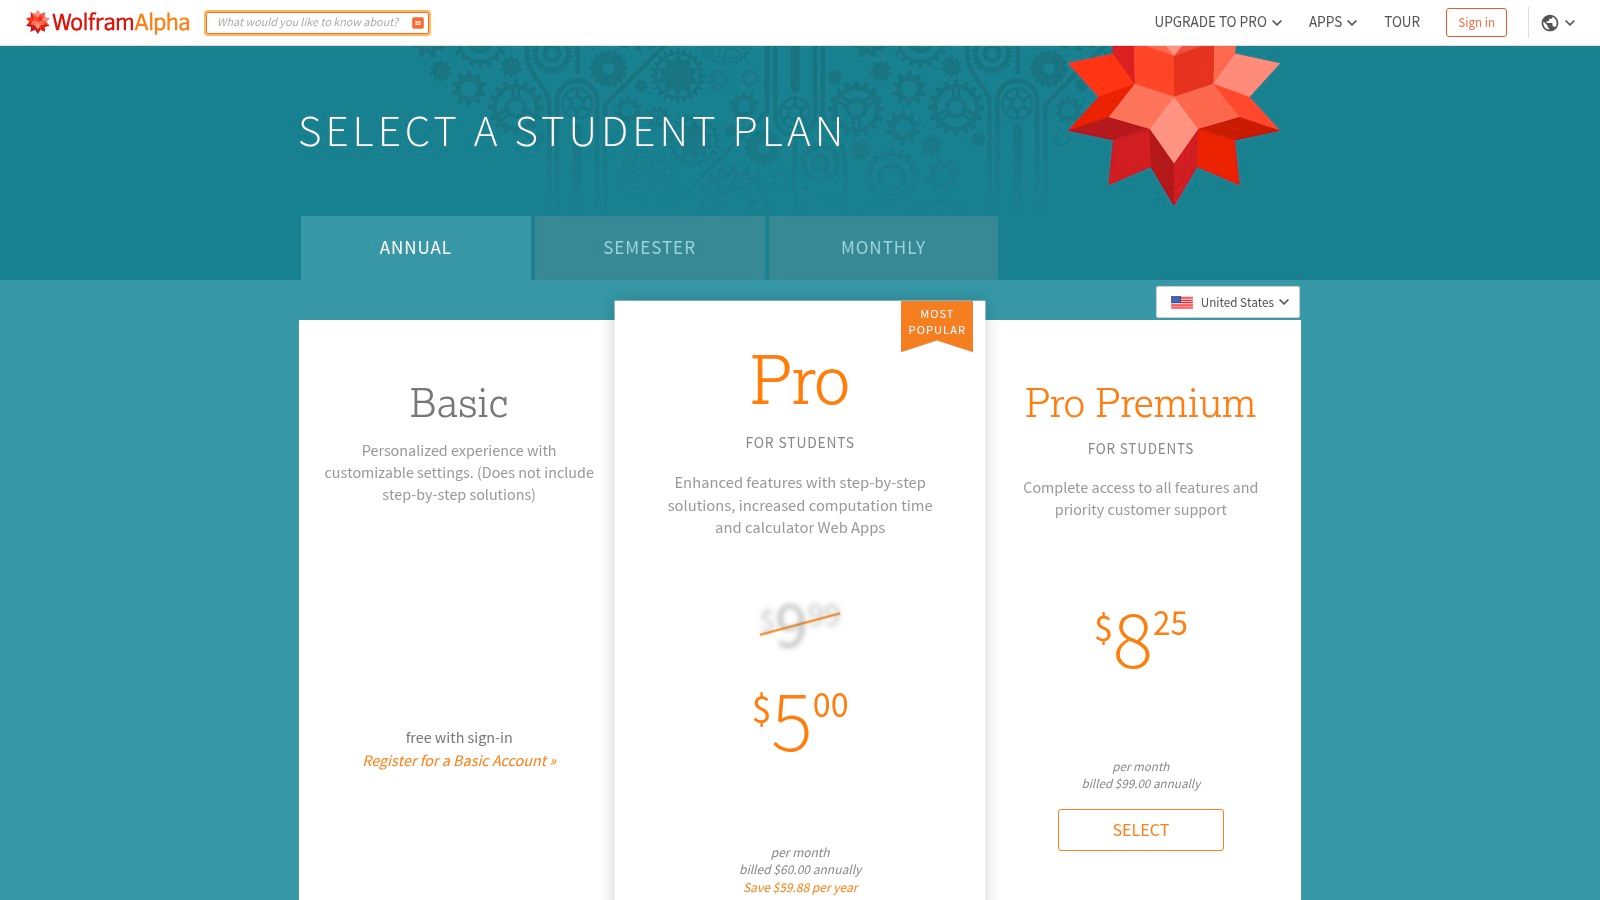Image resolution: width=1600 pixels, height=900 pixels.
Task: Click the orange compute button in search box
Action: pos(418,23)
